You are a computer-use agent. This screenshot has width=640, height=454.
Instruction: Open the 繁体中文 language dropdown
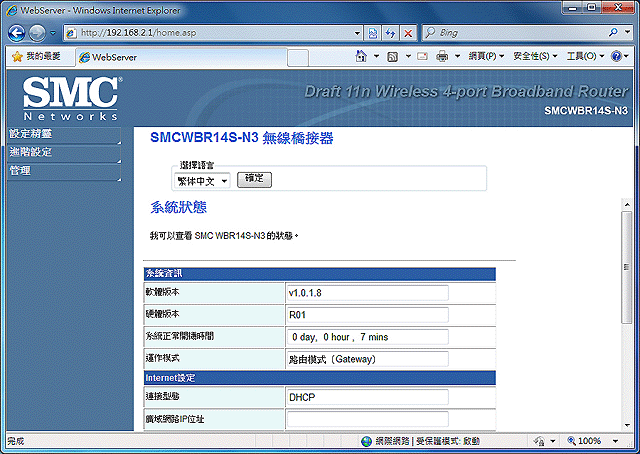202,181
